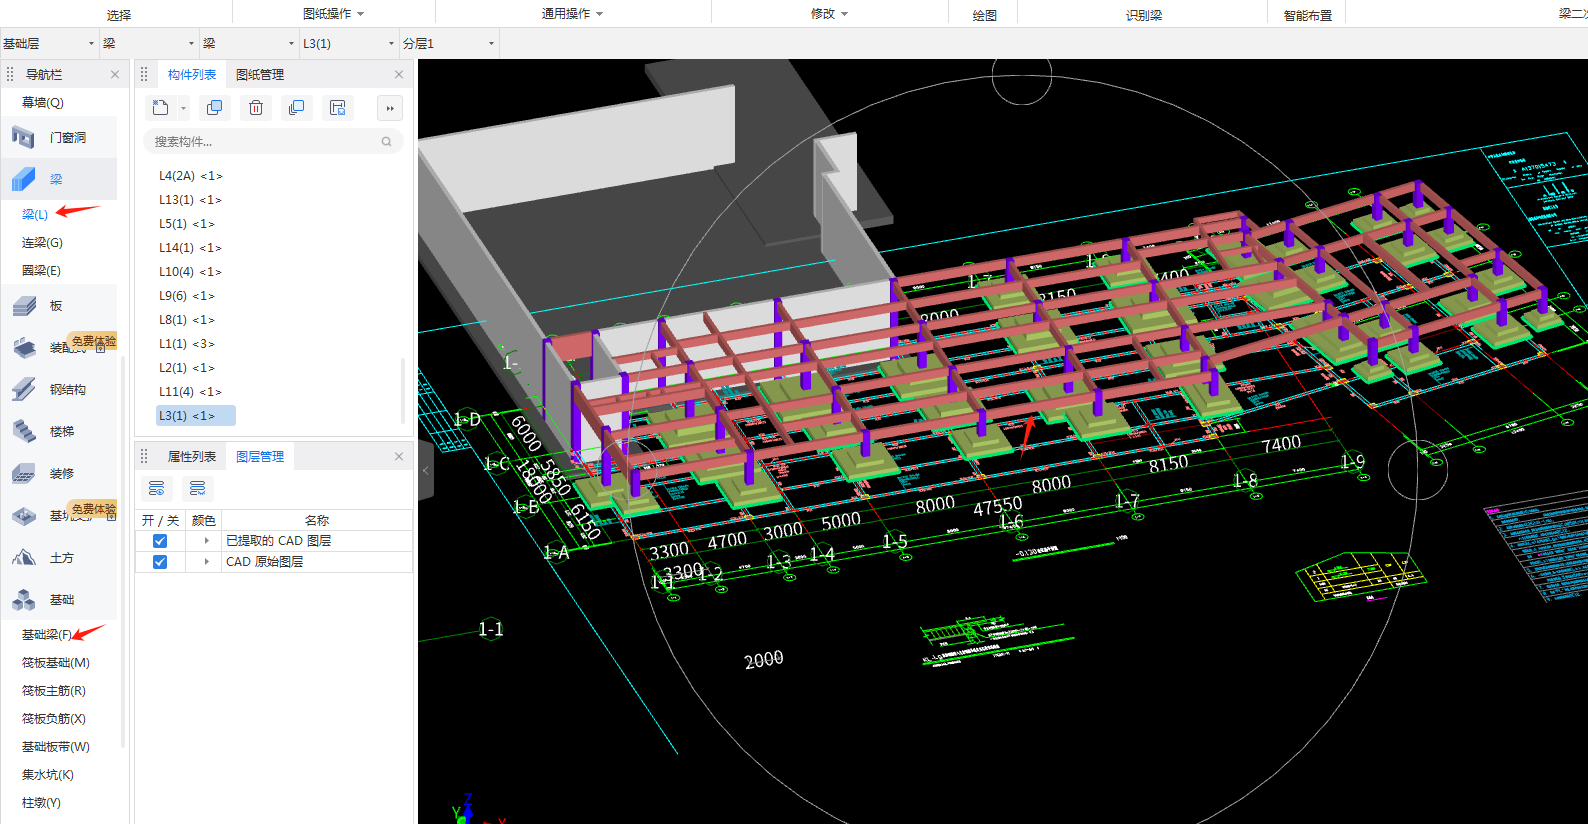This screenshot has height=824, width=1588.
Task: Open the New component dropdown arrow
Action: (x=183, y=108)
